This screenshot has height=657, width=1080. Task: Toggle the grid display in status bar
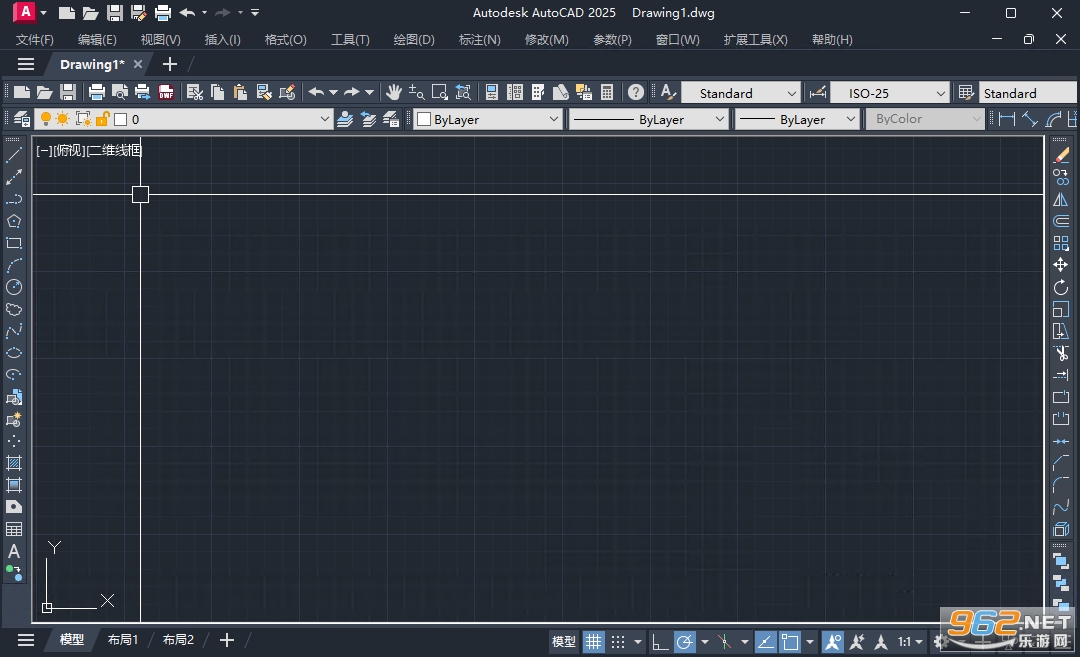593,642
